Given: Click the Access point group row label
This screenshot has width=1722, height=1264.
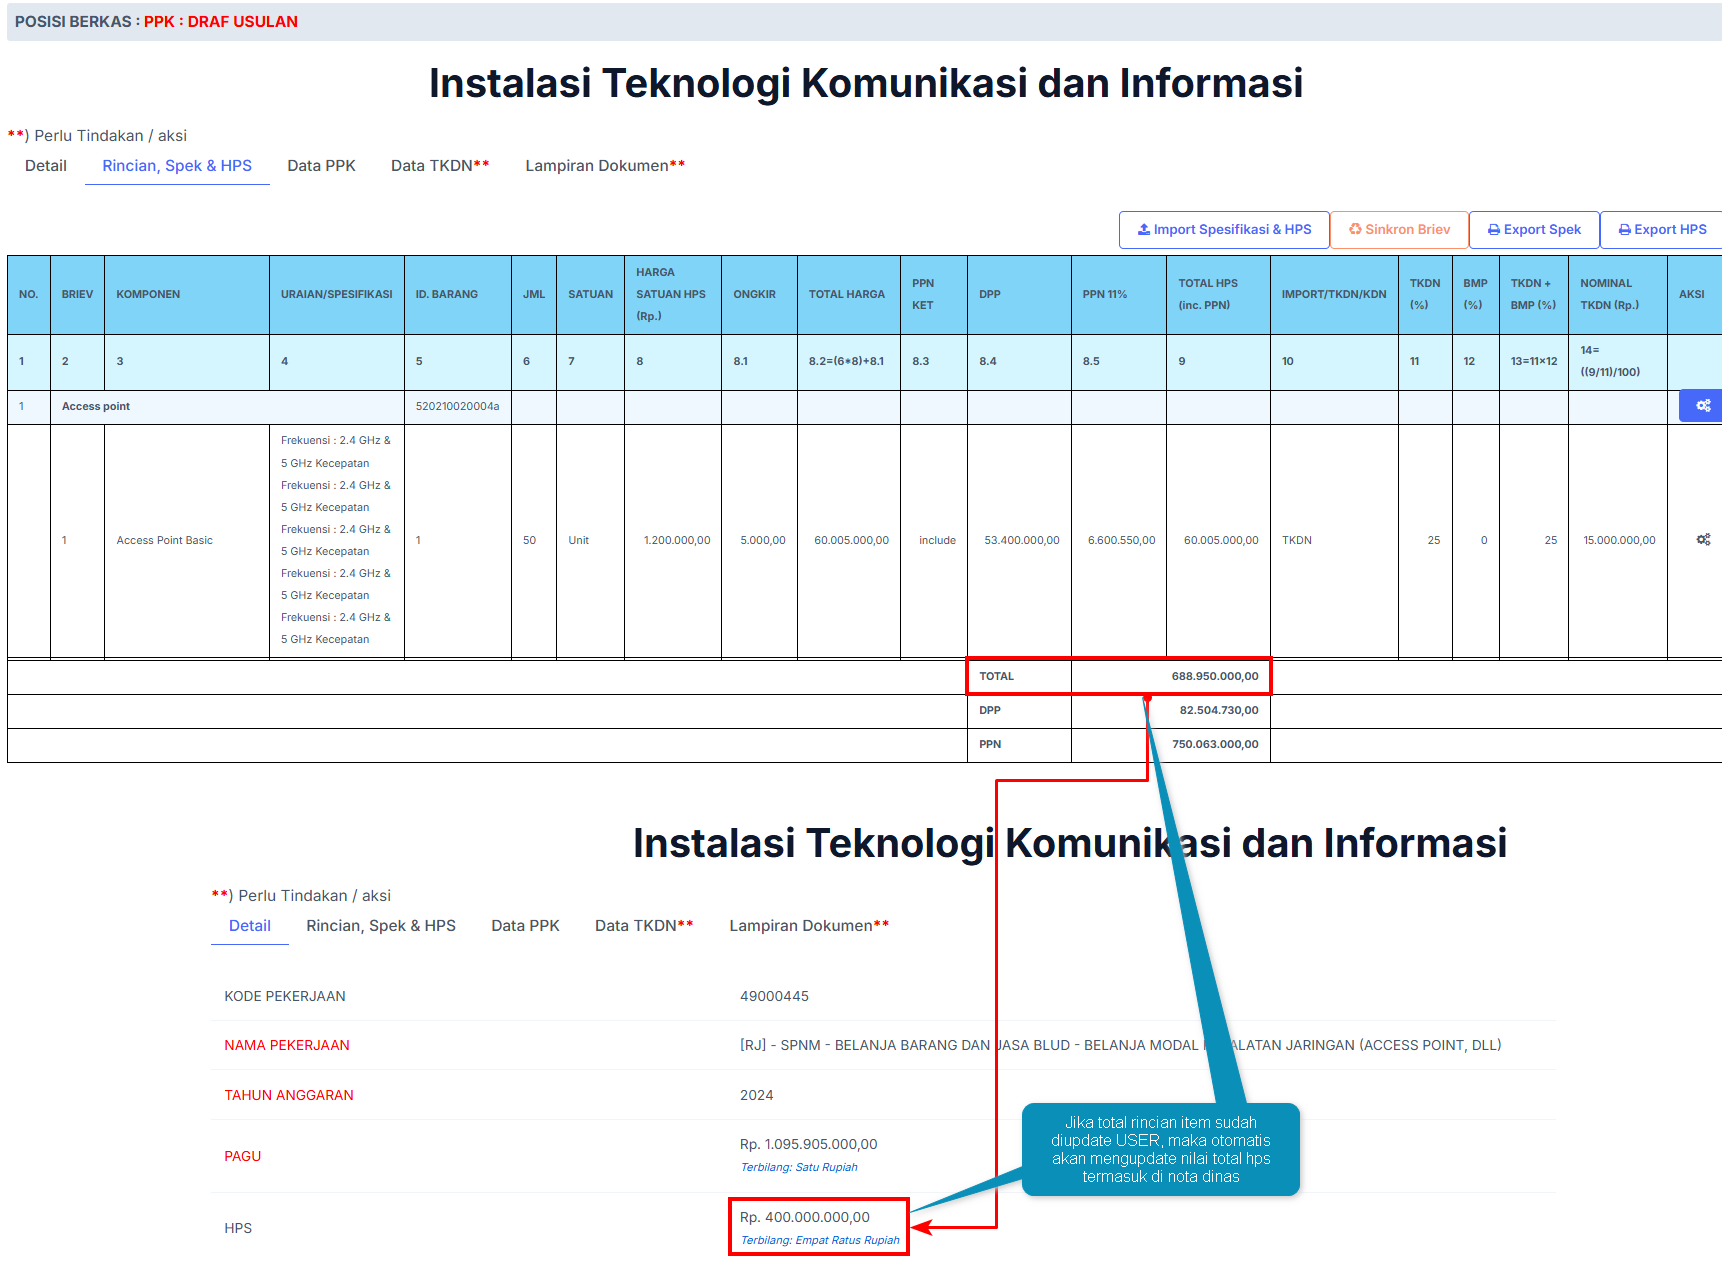Looking at the screenshot, I should coord(96,407).
